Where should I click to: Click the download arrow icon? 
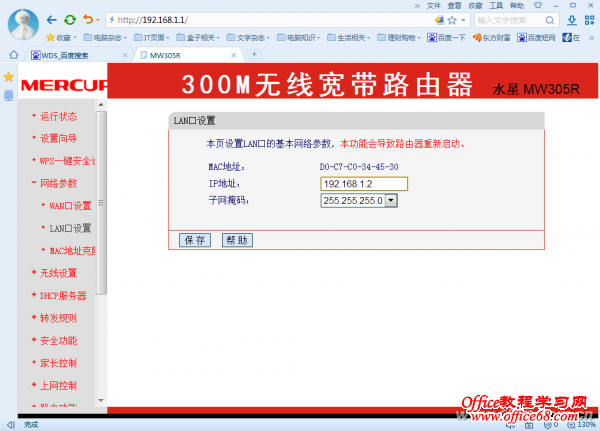572,20
